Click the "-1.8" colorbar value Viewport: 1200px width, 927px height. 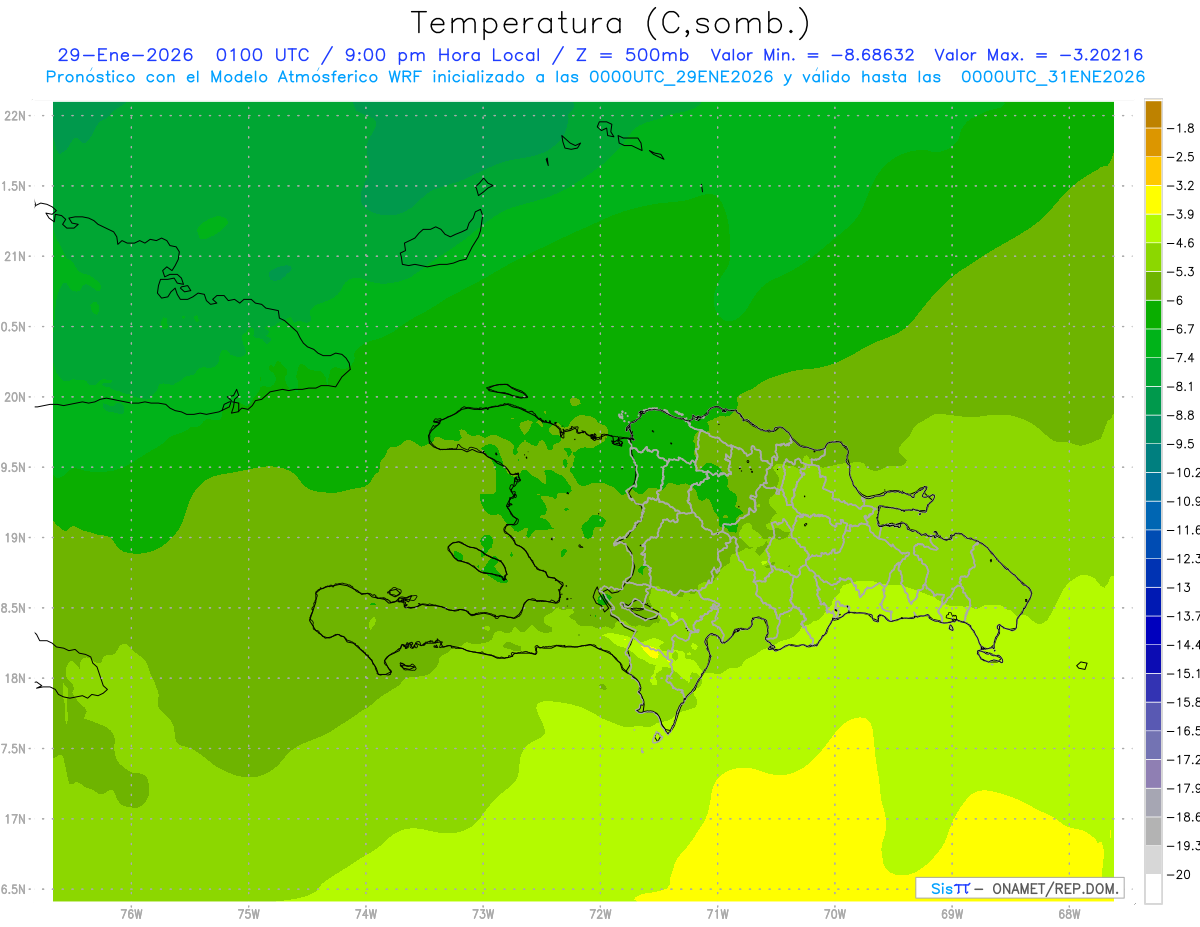tap(1181, 128)
